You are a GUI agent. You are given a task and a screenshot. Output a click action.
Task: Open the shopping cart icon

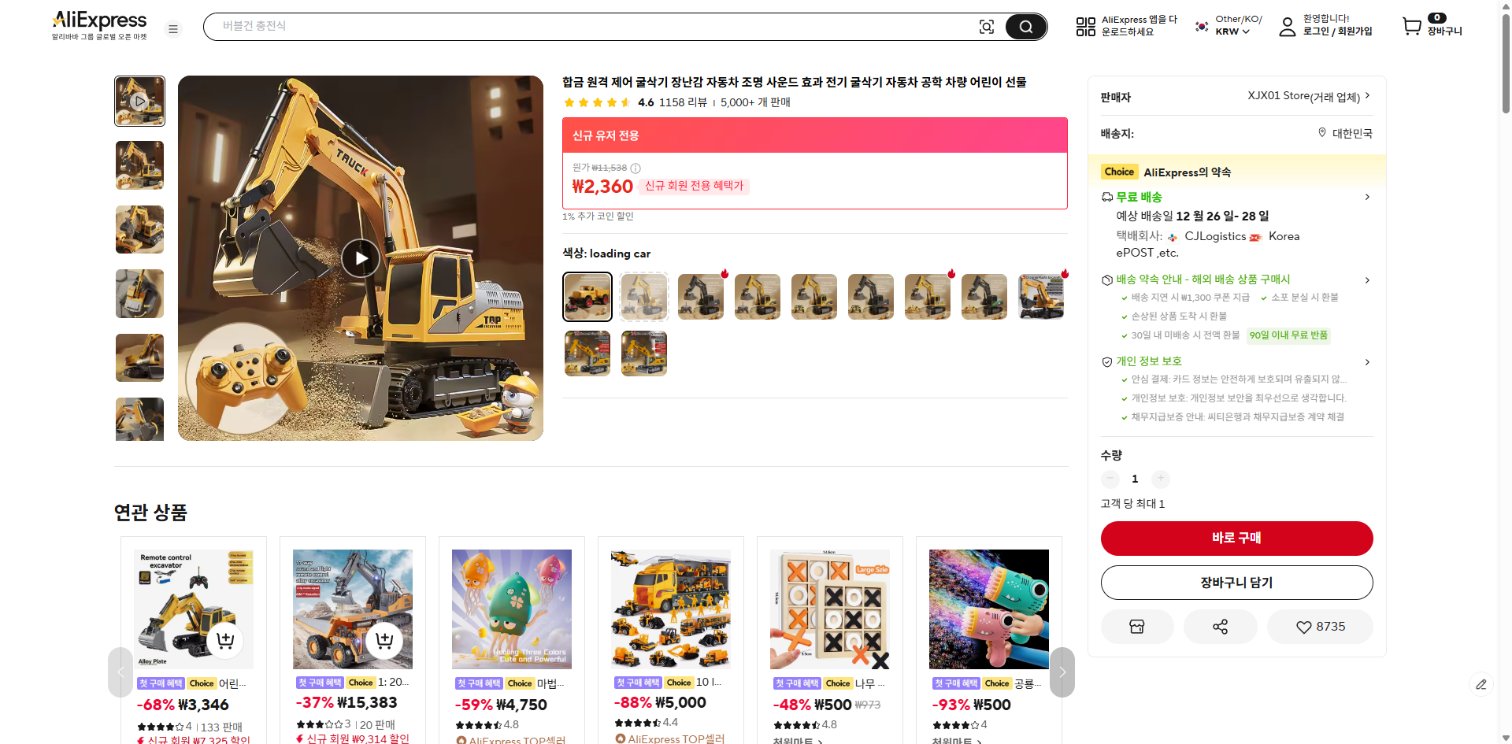tap(1411, 27)
